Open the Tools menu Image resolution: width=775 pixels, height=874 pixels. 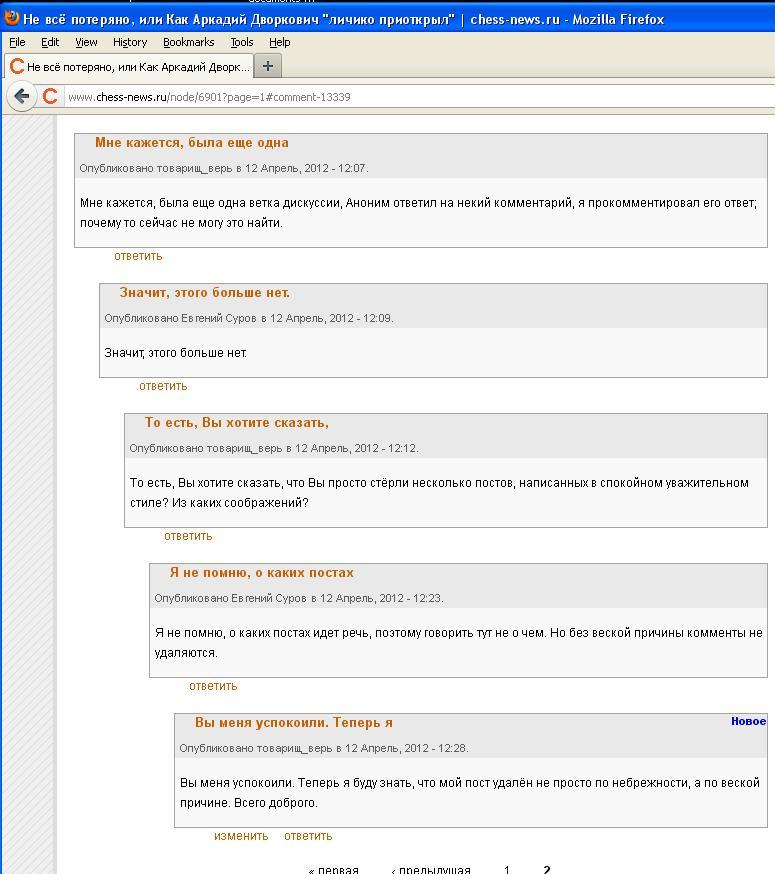242,42
